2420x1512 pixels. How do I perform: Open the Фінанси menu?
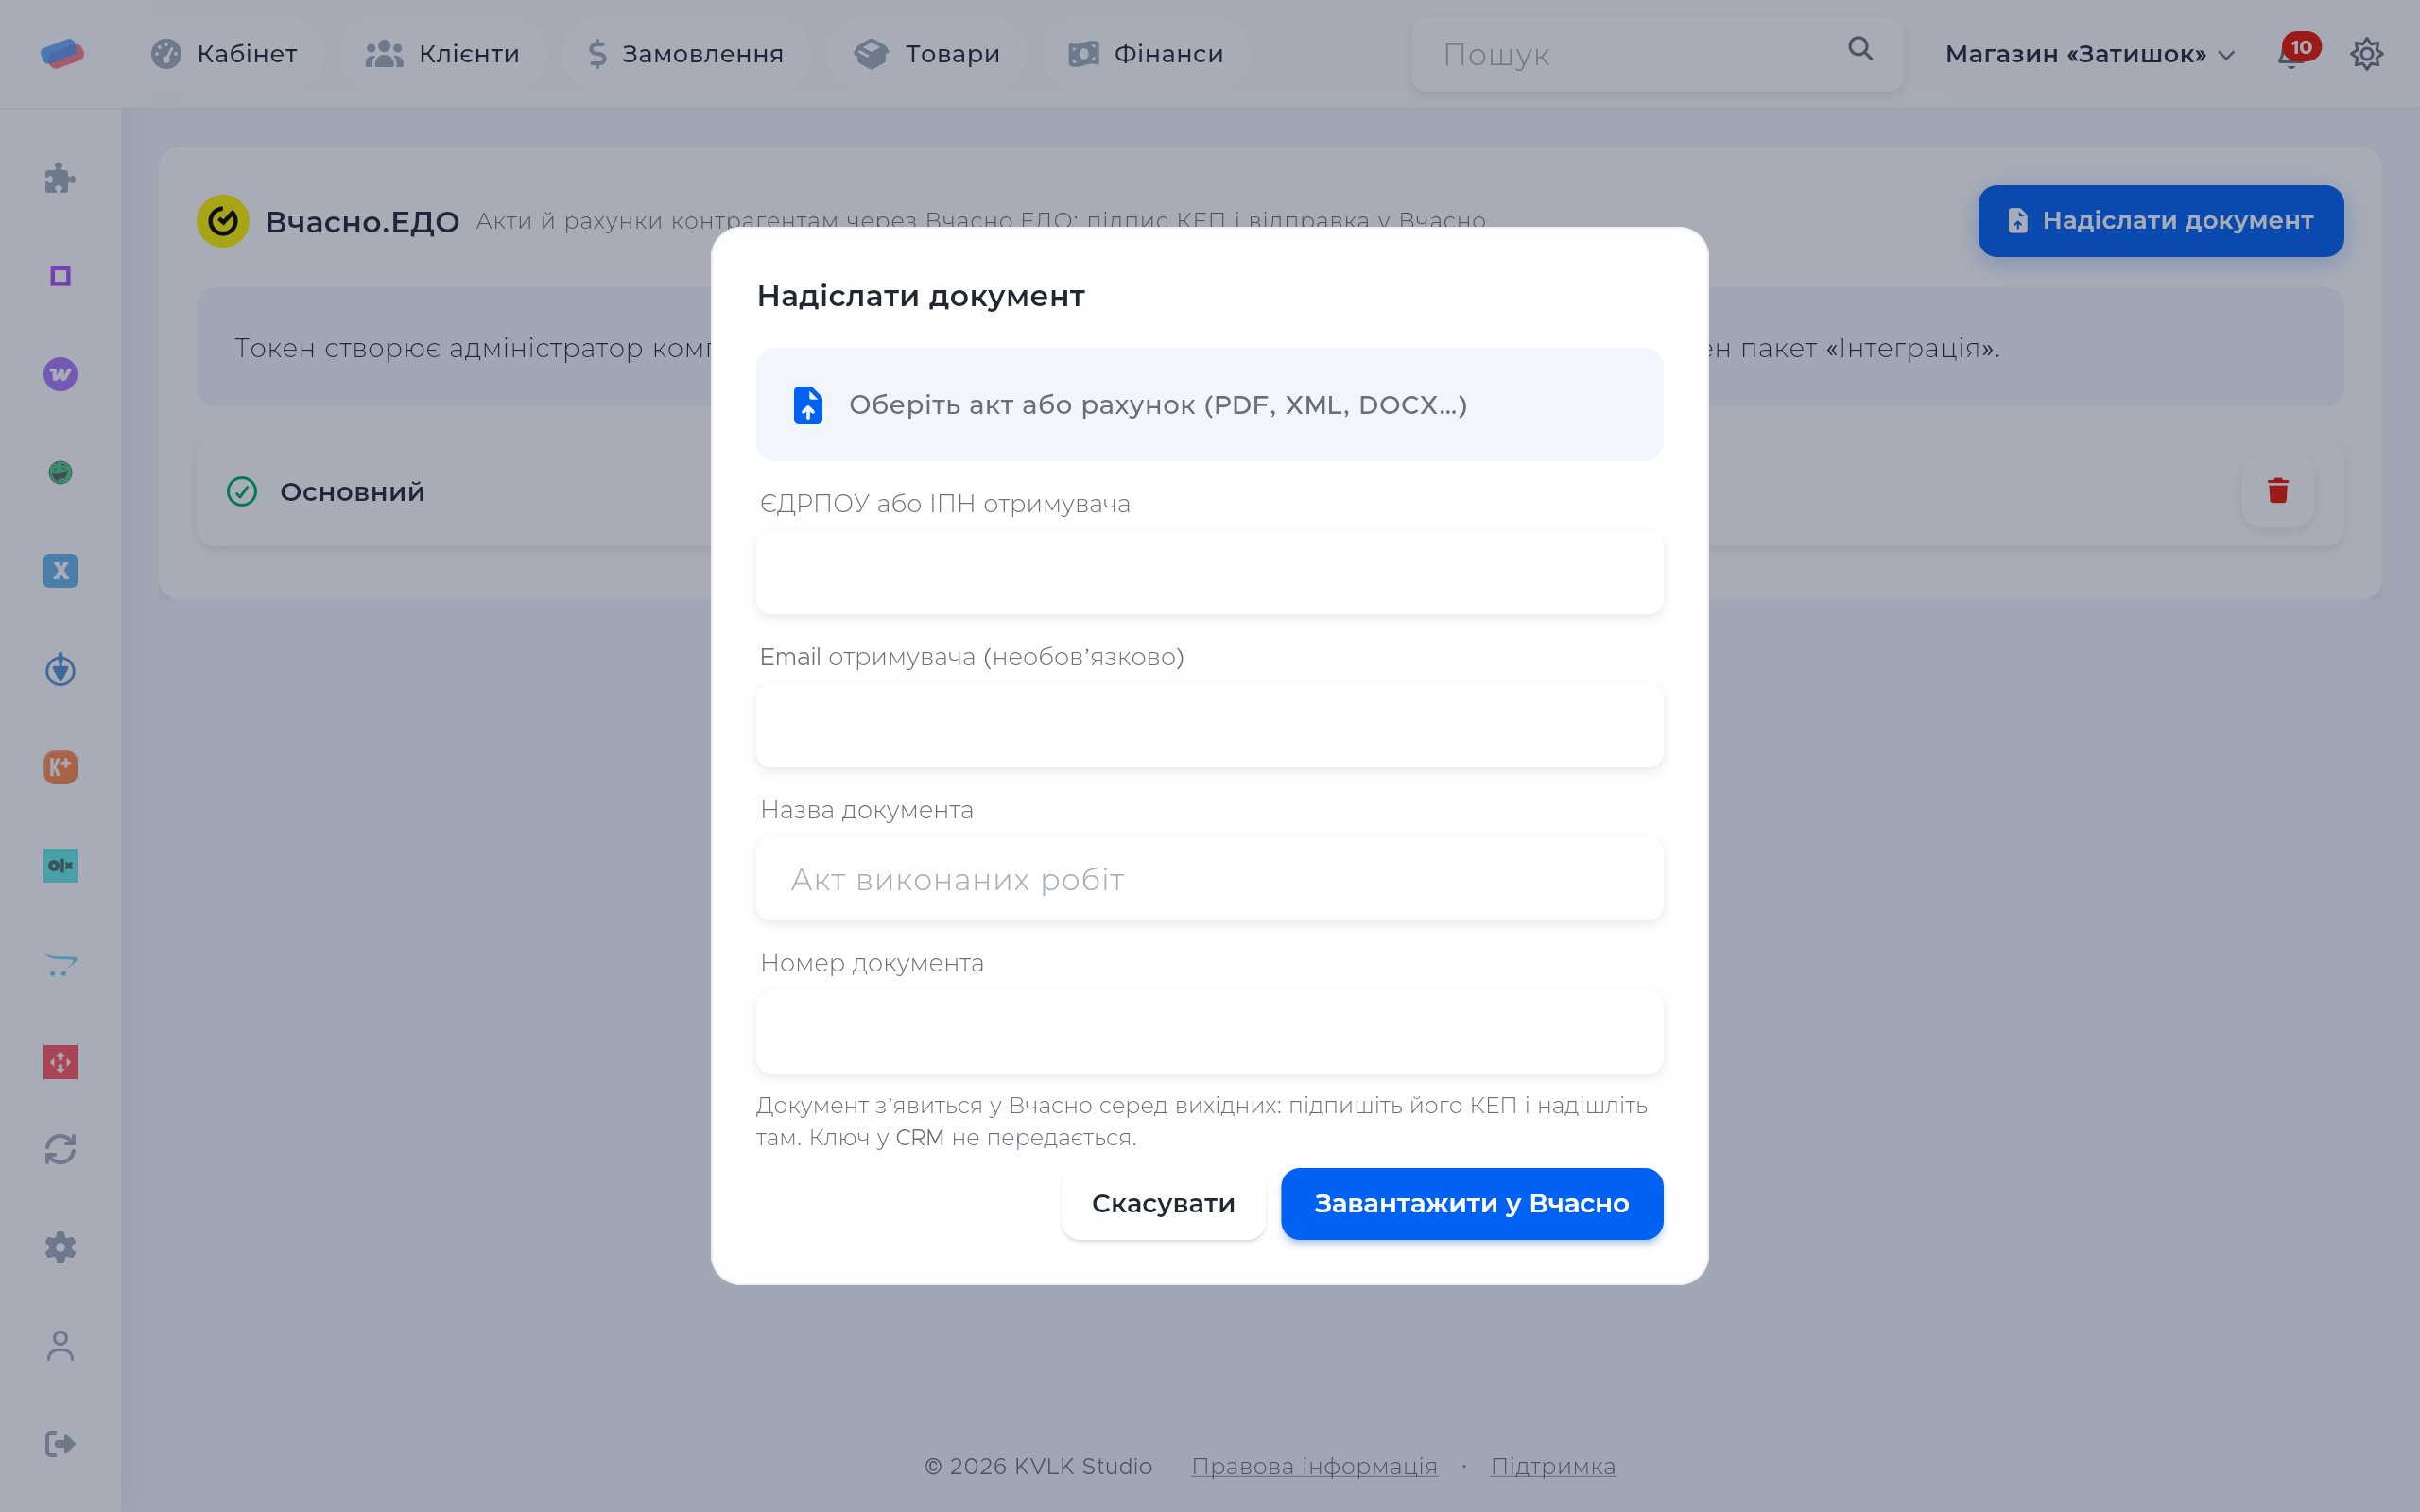[1146, 54]
